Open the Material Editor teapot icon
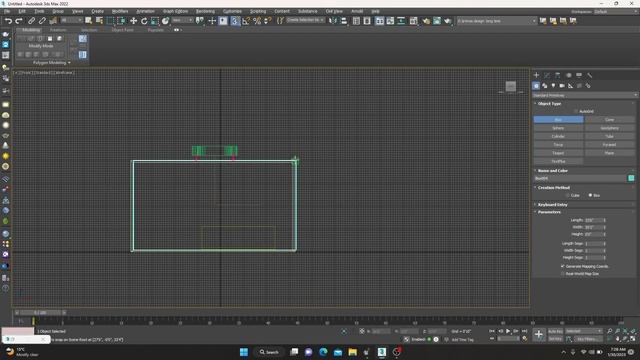The image size is (640, 360). coord(413,21)
